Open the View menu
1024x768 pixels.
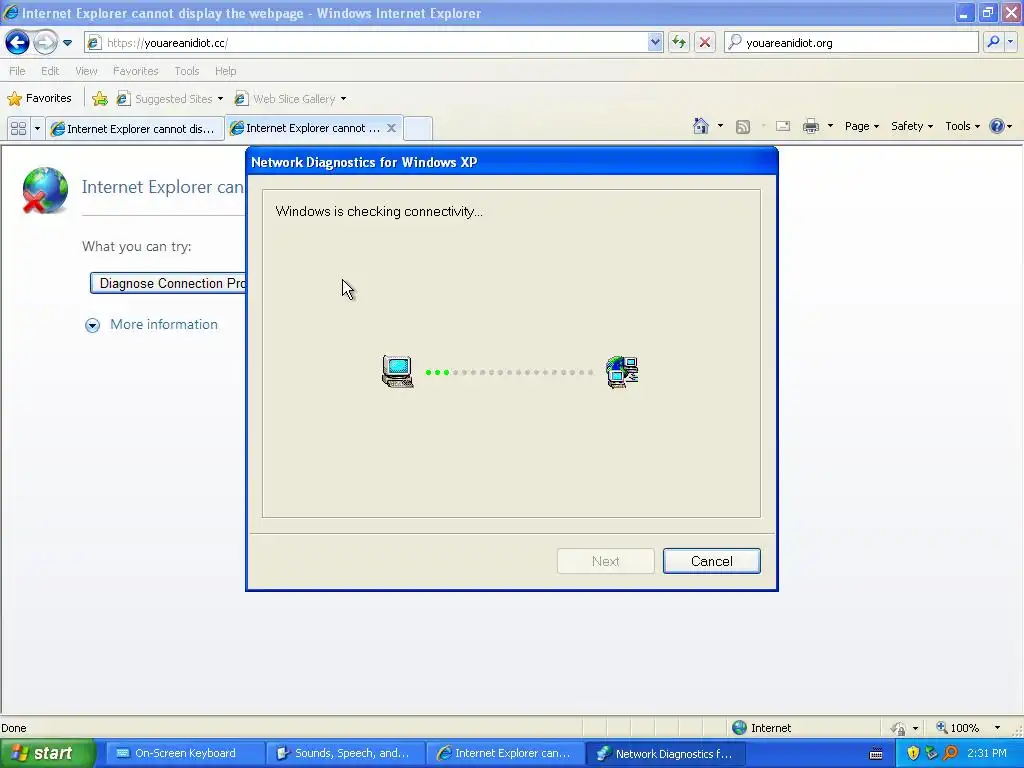point(86,71)
